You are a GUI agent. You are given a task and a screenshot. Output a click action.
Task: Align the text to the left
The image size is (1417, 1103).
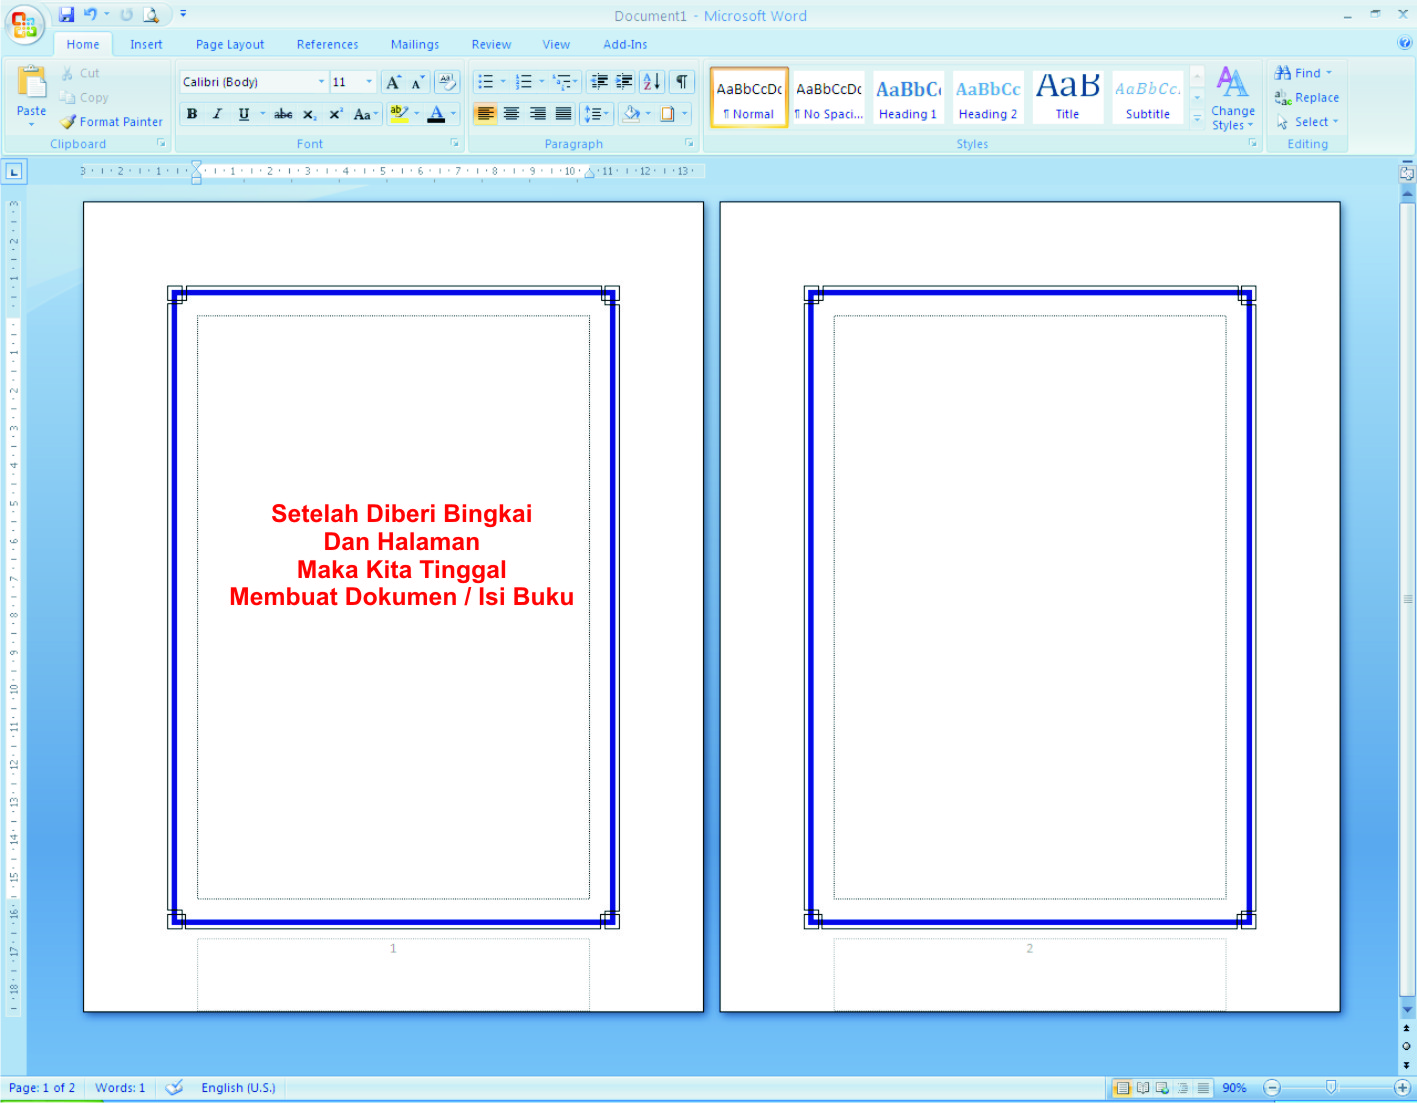coord(485,114)
